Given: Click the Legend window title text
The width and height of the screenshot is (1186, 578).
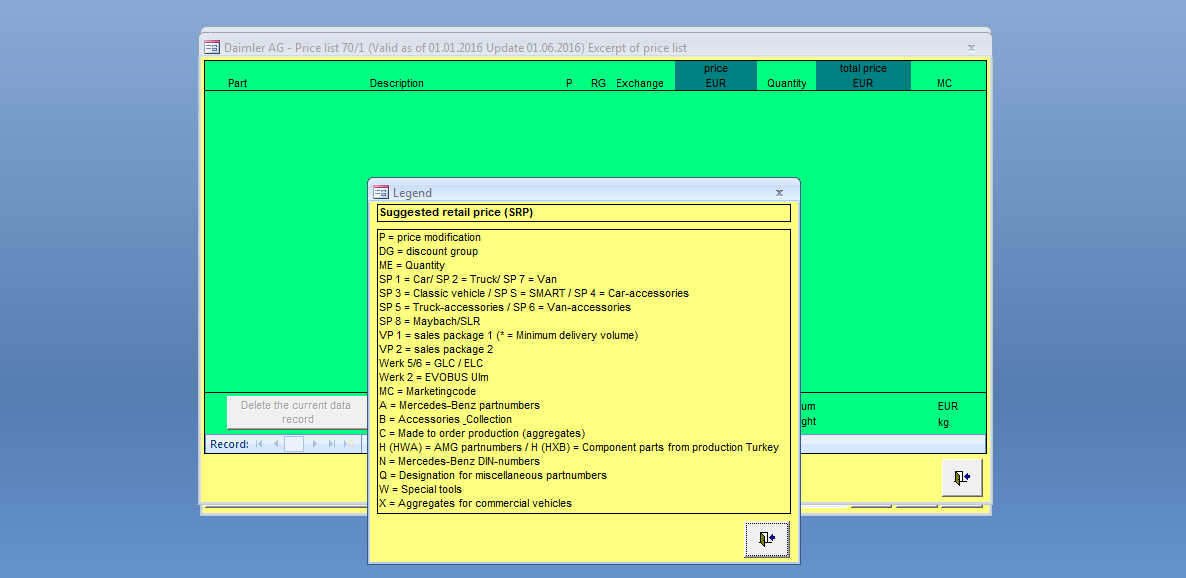Looking at the screenshot, I should (412, 193).
